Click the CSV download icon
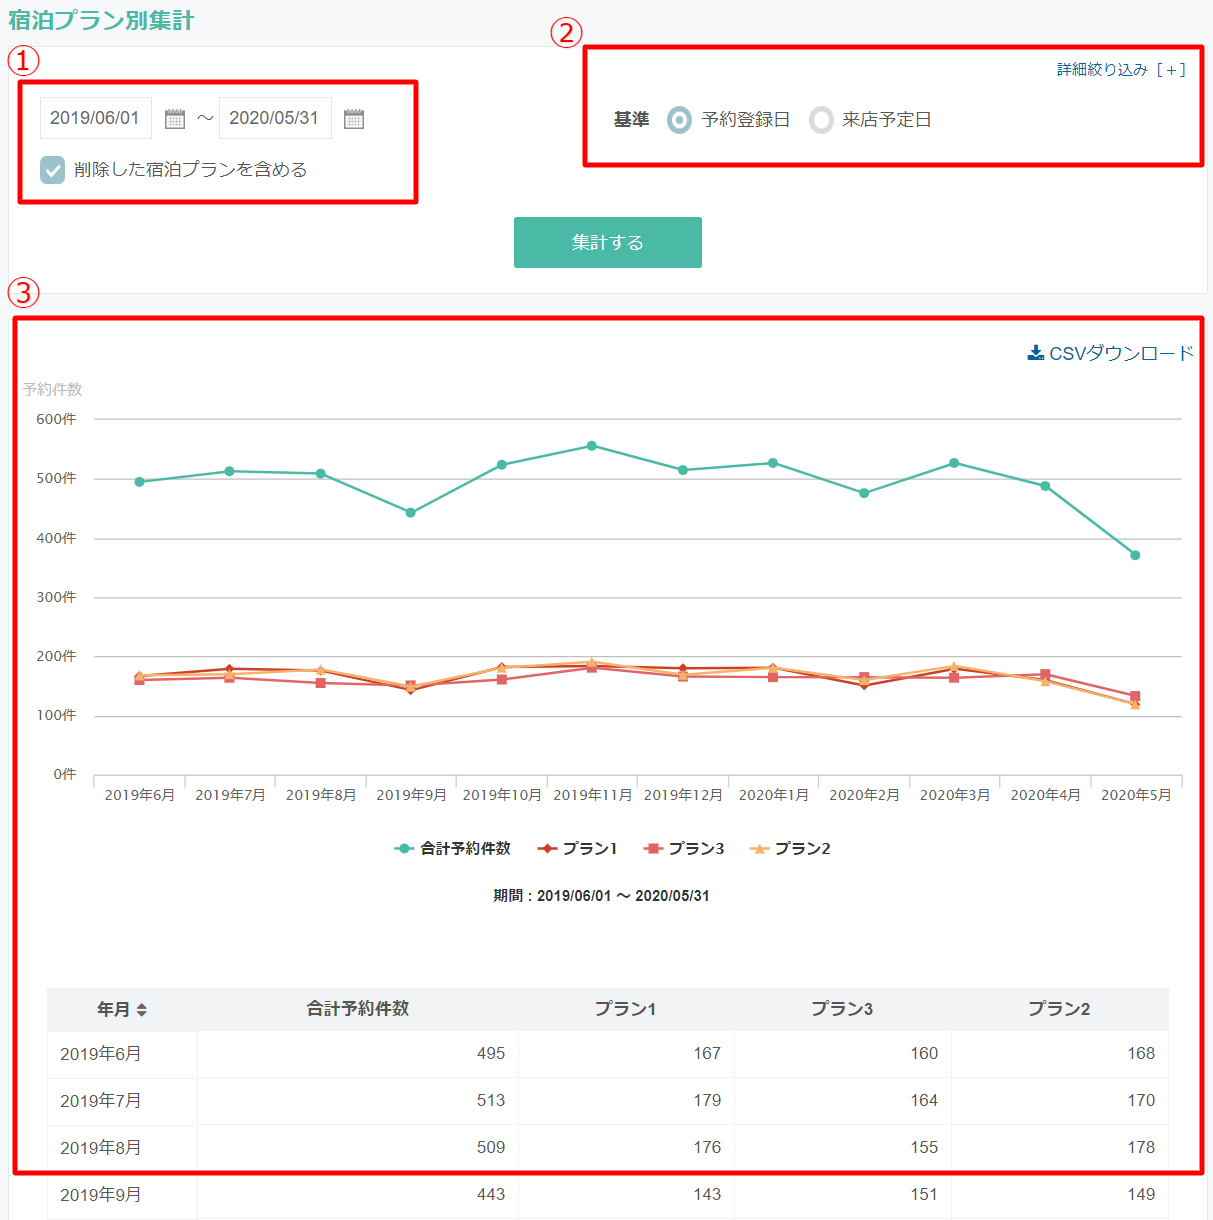Viewport: 1213px width, 1220px height. pyautogui.click(x=1036, y=353)
